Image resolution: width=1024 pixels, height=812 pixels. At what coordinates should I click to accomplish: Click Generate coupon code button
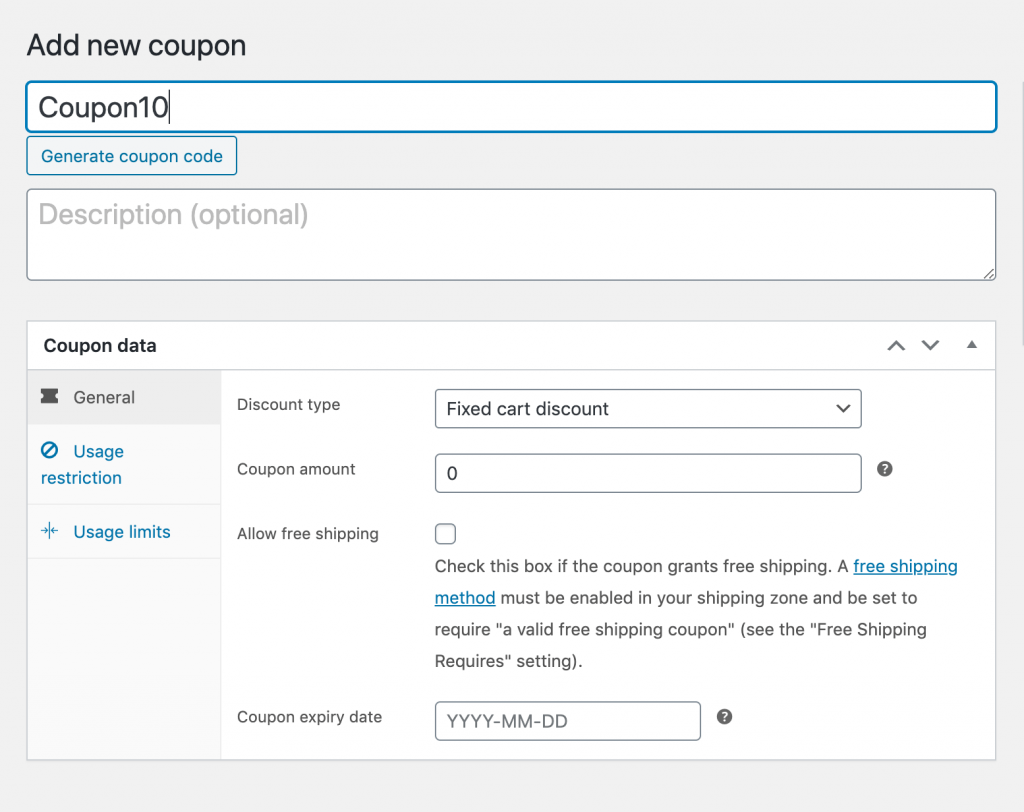131,156
